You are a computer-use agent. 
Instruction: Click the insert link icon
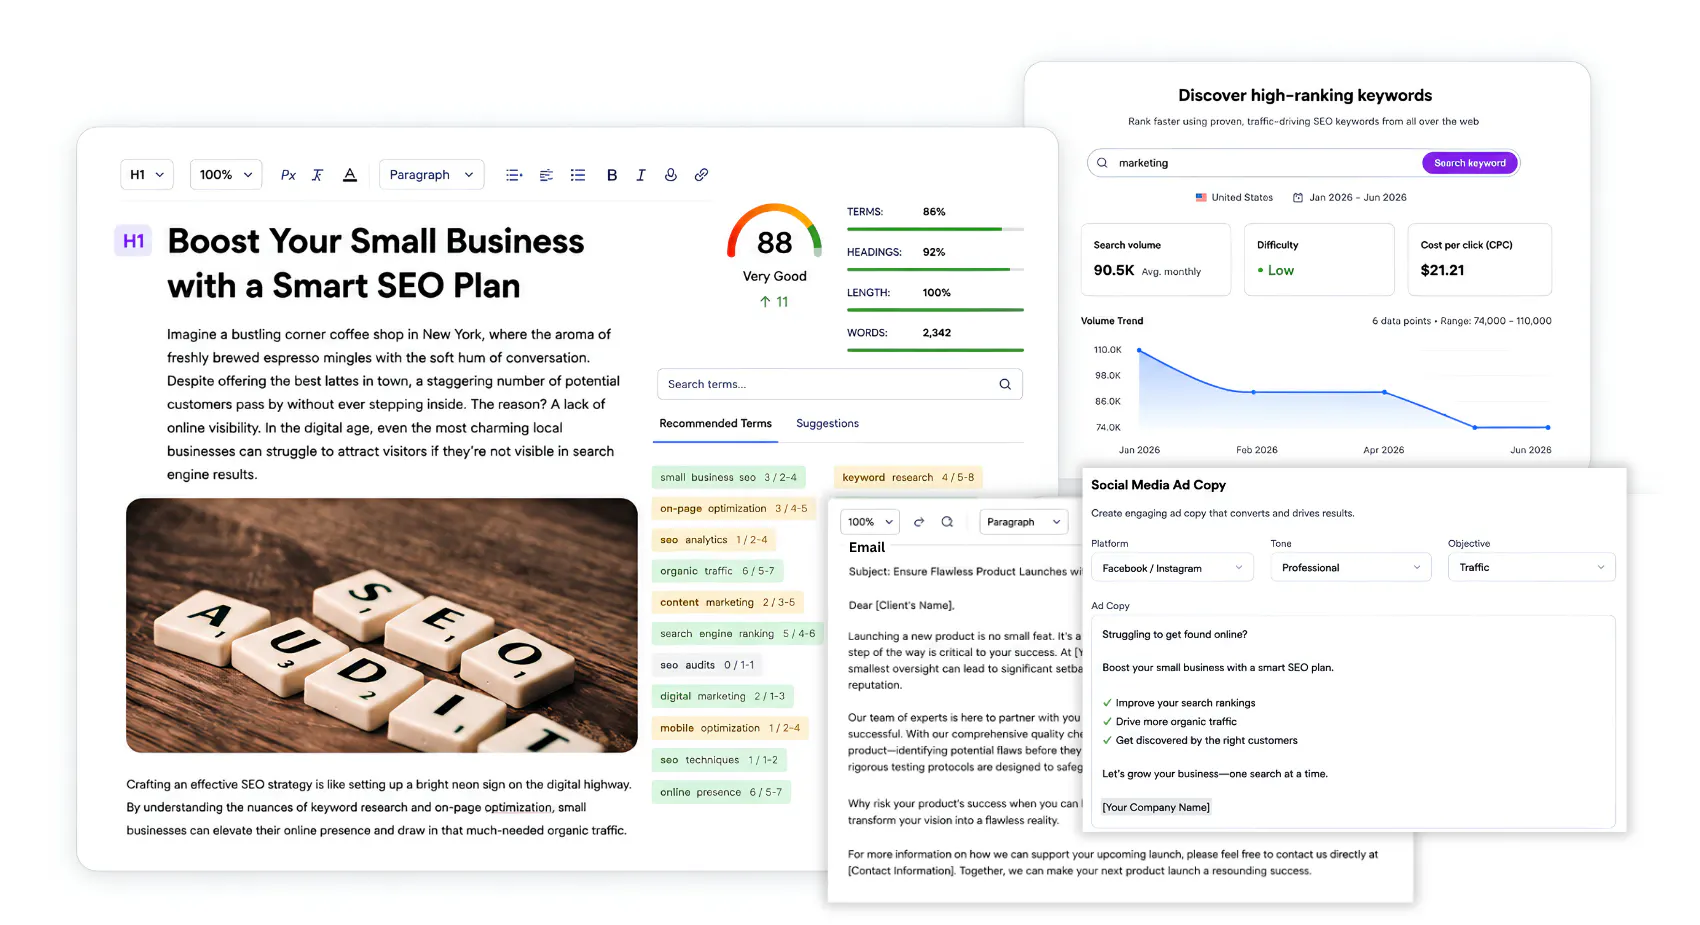[x=702, y=175]
